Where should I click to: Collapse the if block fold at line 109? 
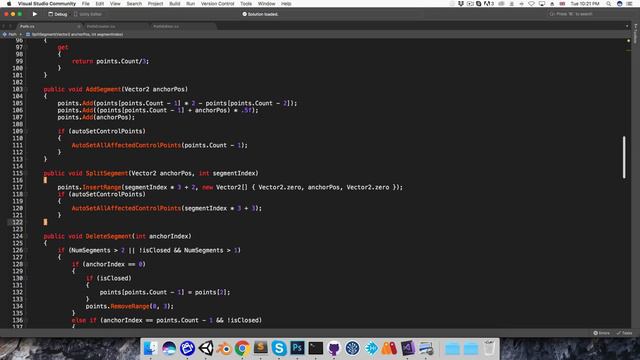coord(27,131)
